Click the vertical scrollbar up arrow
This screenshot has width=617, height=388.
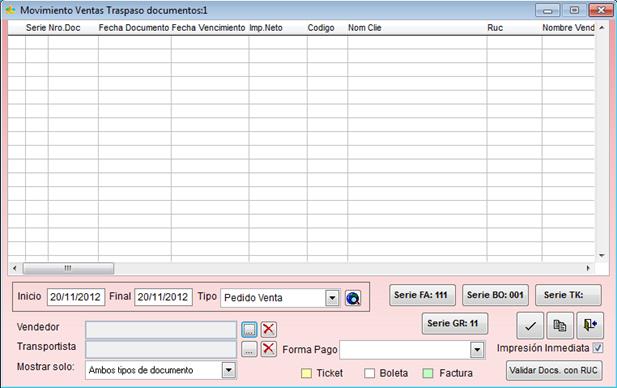(602, 28)
